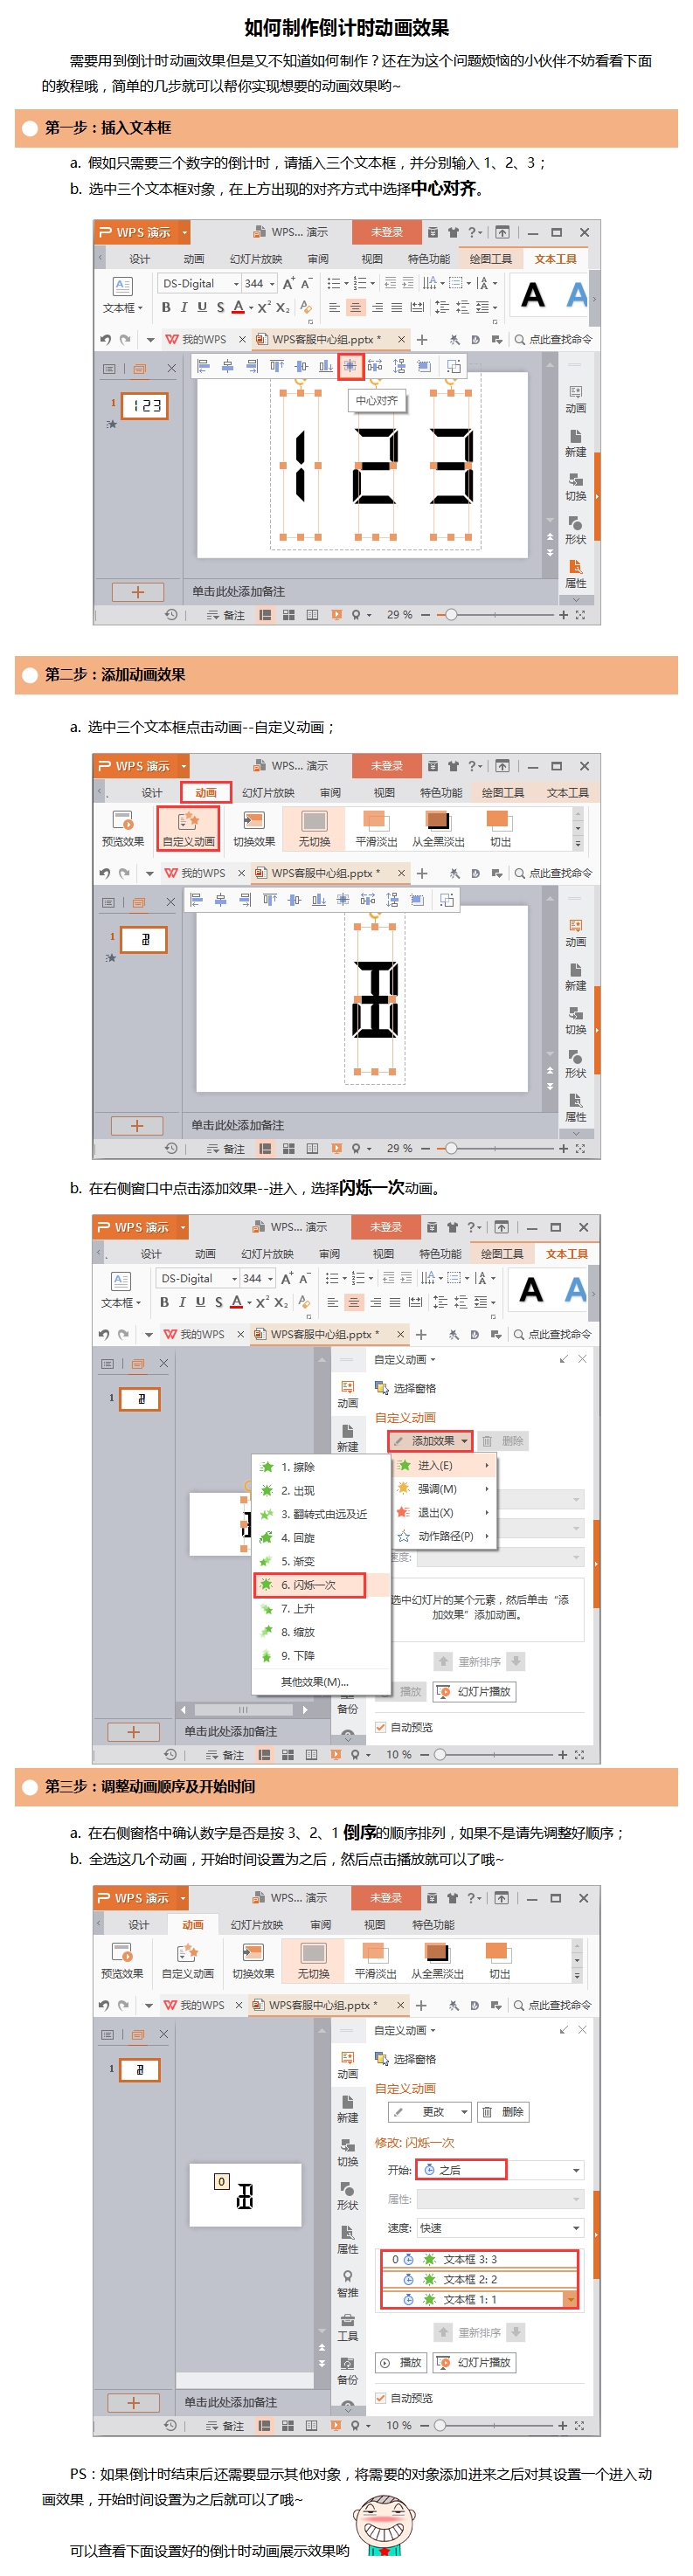
Task: Toggle 备注 notes in step 3 status bar
Action: click(x=225, y=2426)
